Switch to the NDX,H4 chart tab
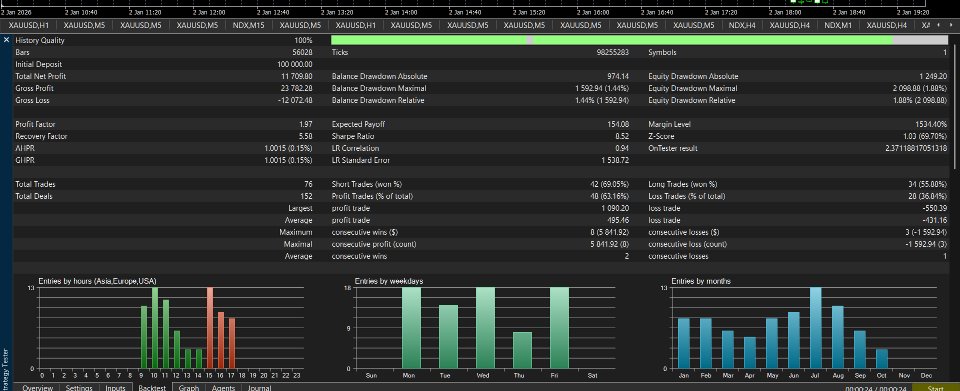Screen dimensions: 960x391 (x=743, y=25)
